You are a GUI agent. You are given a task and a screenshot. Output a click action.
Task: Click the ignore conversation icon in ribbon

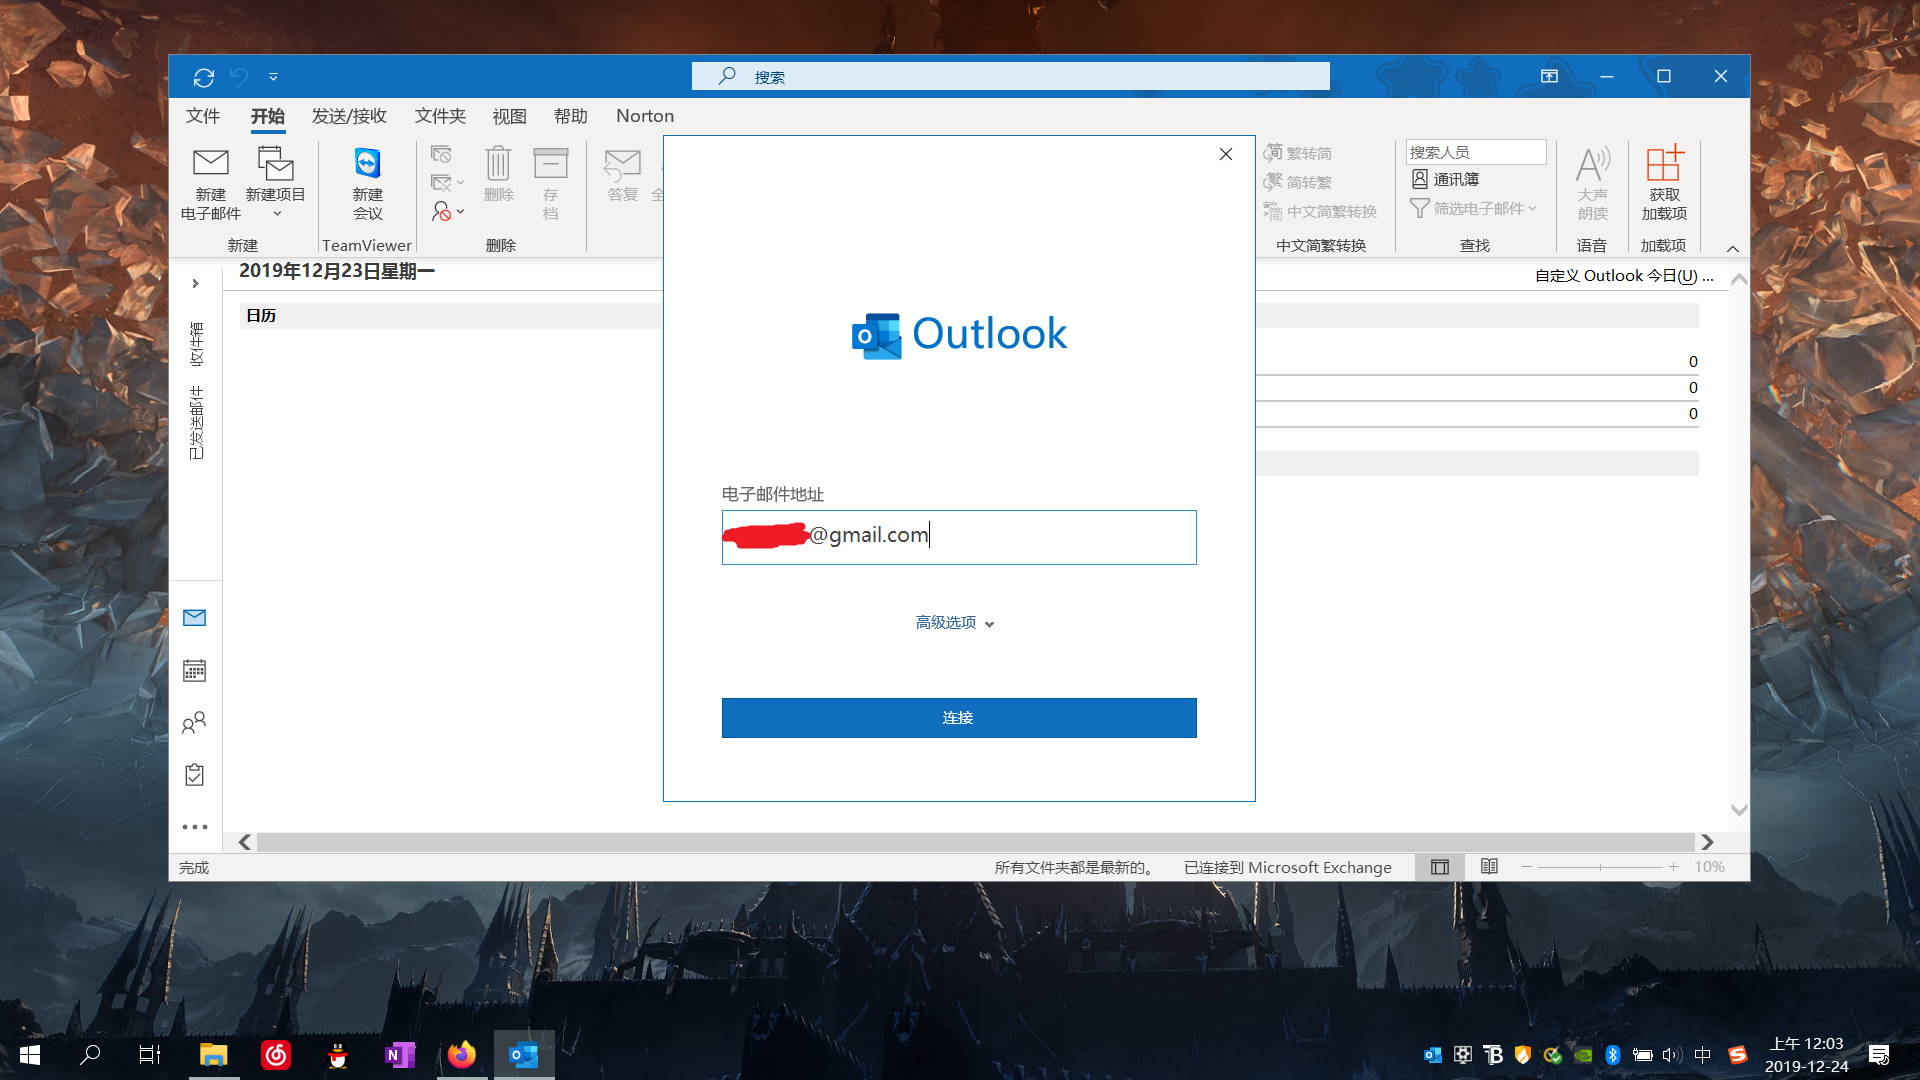(441, 154)
